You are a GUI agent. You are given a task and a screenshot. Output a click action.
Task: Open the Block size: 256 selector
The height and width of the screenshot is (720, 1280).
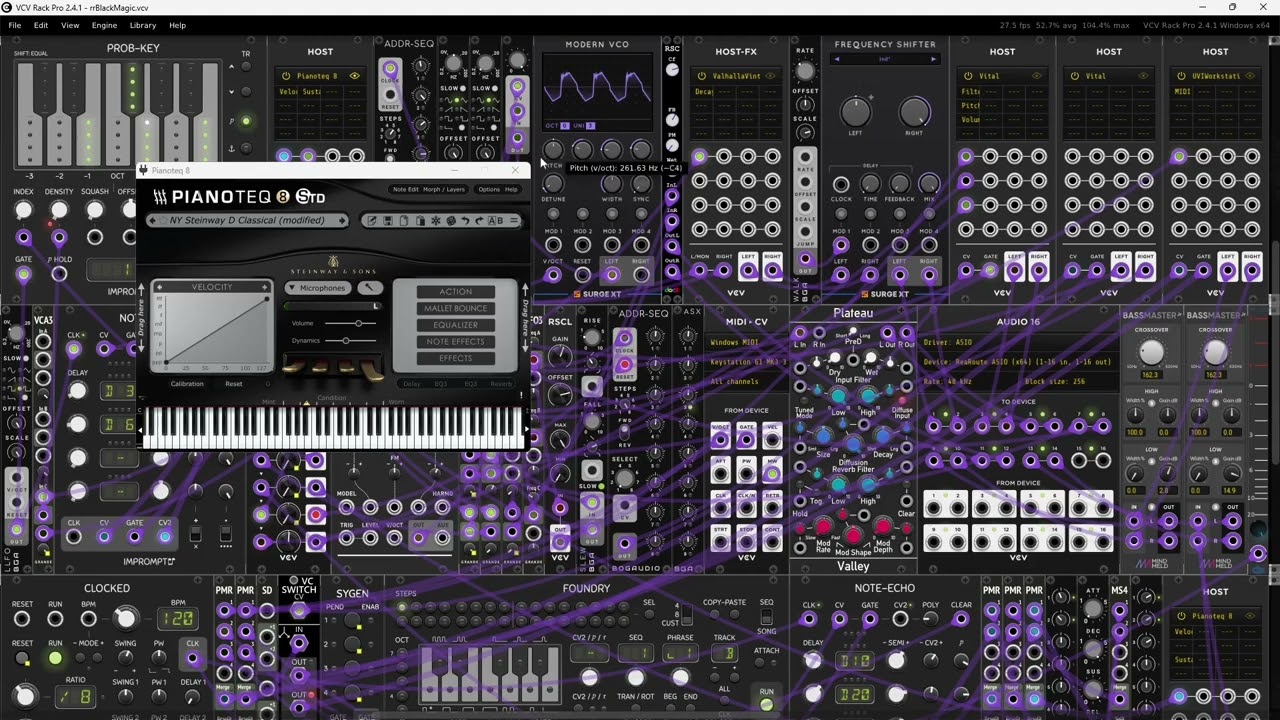pos(1066,381)
